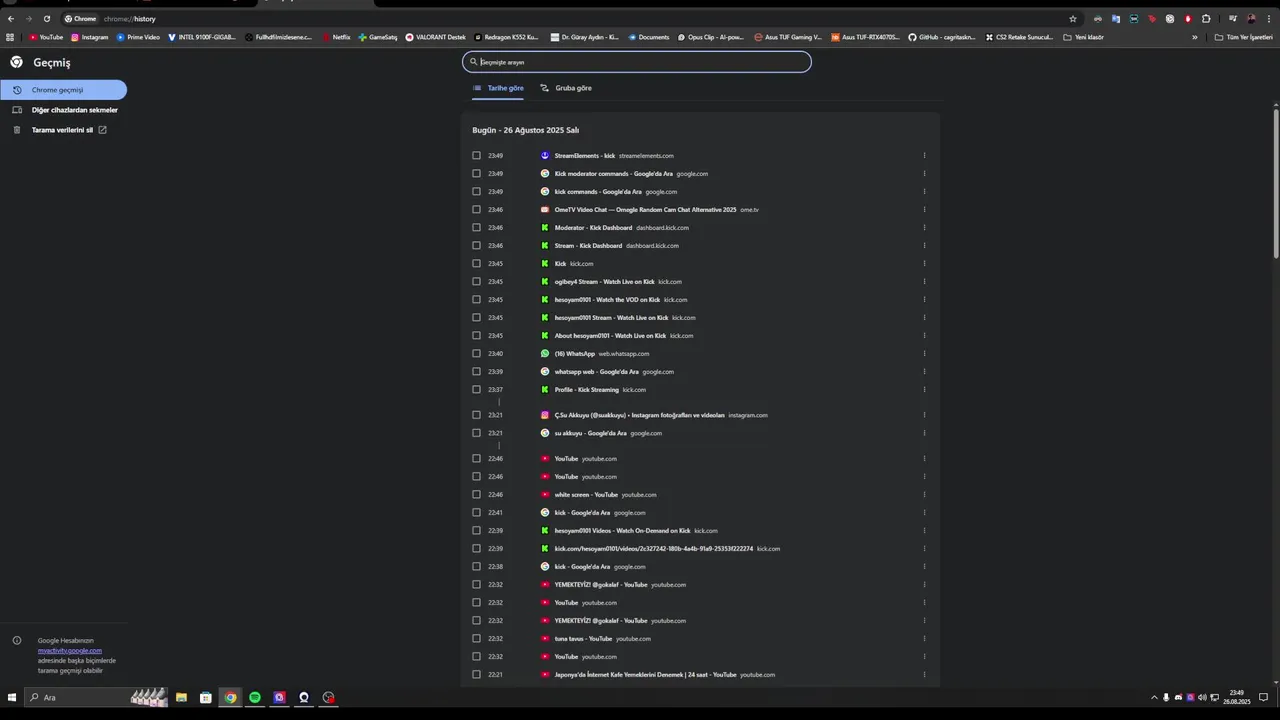1280x720 pixels.
Task: Select the su akkuyu Google search checkbox
Action: [476, 433]
